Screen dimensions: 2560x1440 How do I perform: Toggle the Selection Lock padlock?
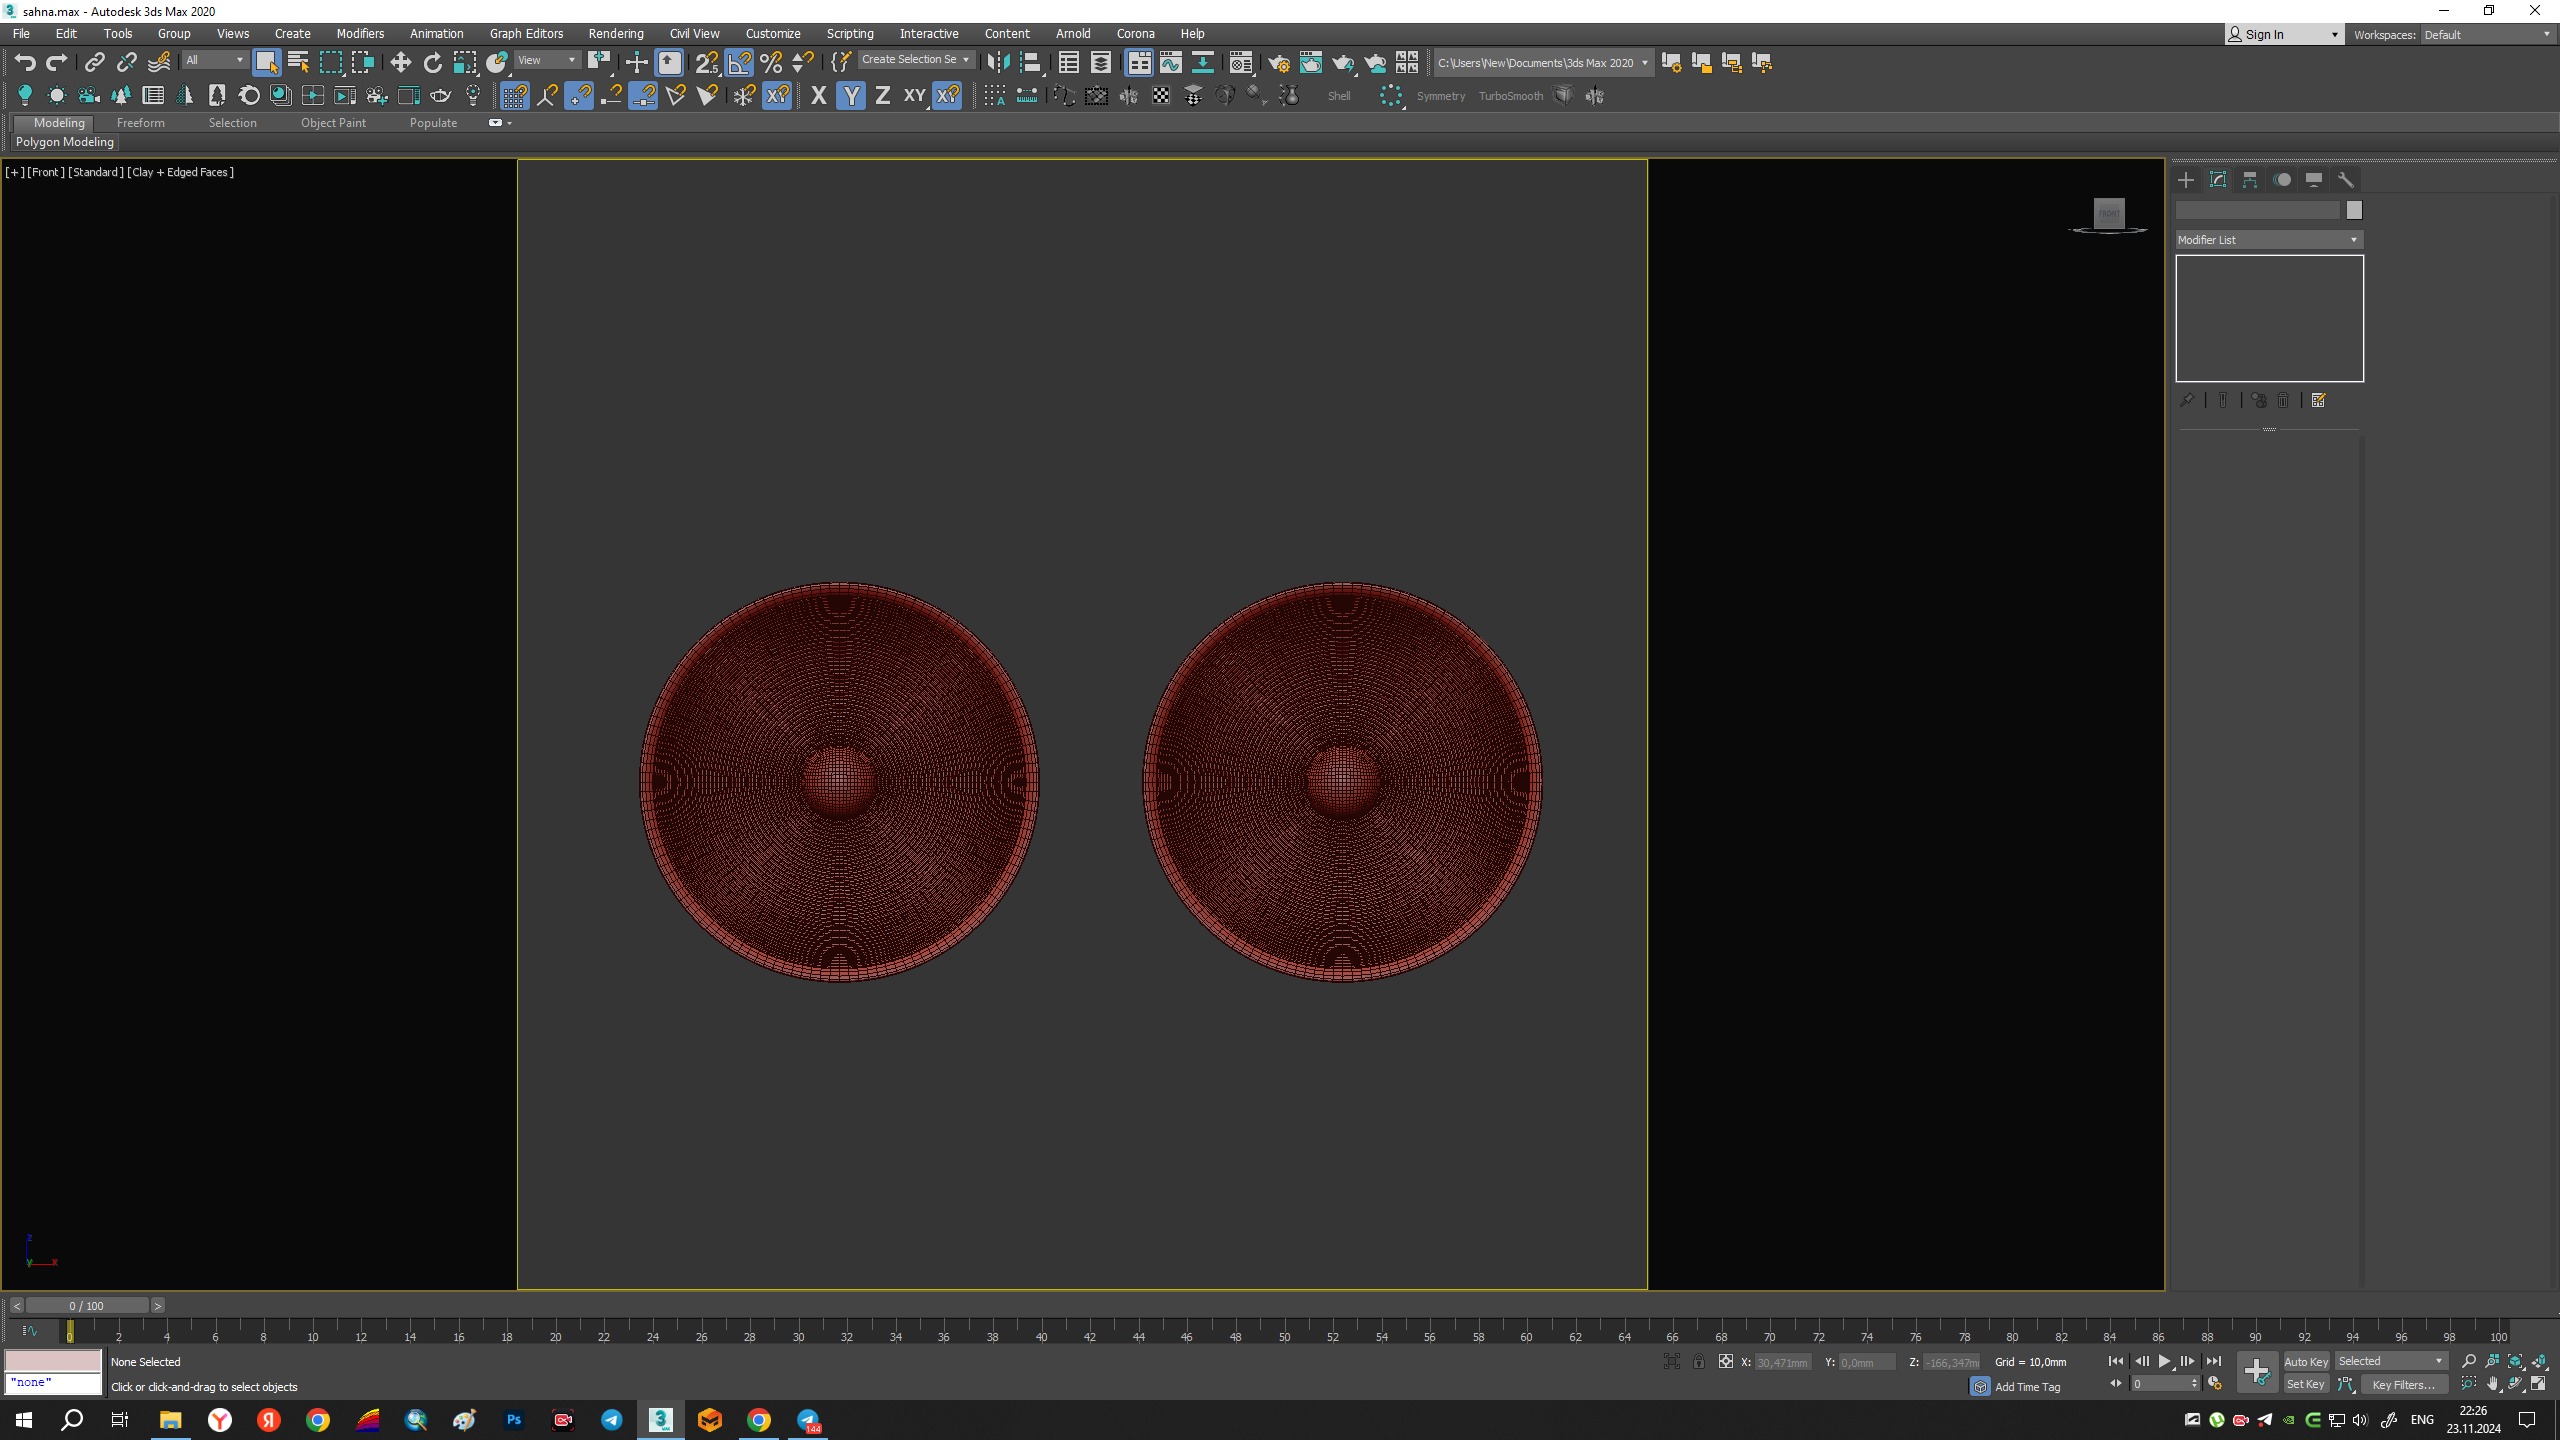(x=1698, y=1362)
